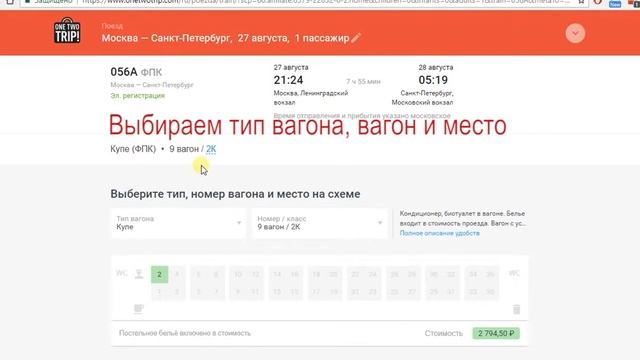
Task: Click the pencil icon to edit search
Action: pyautogui.click(x=356, y=38)
